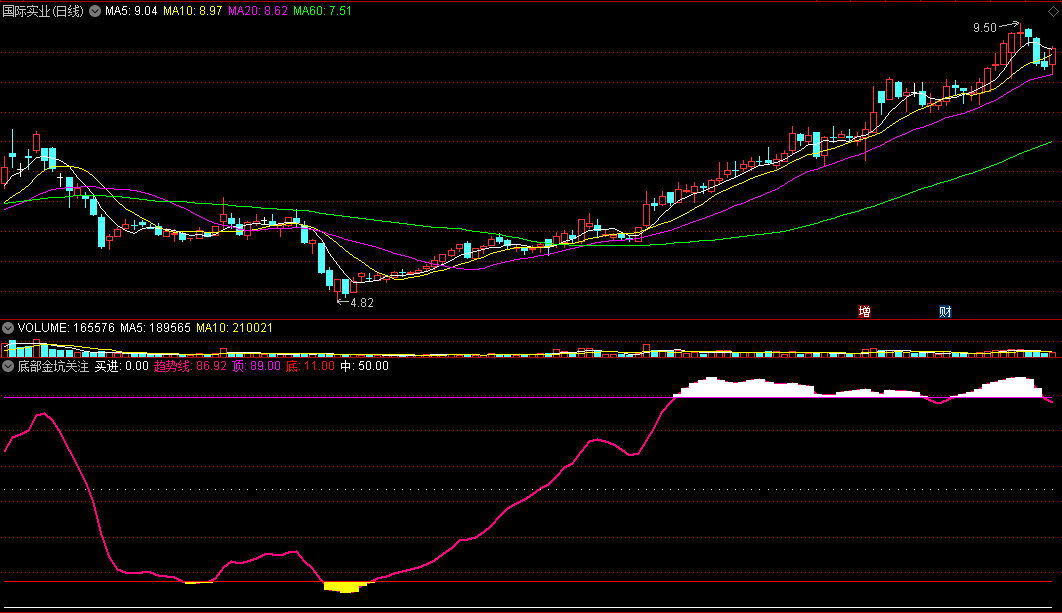This screenshot has height=613, width=1062.
Task: Click the VOLUME: 165576 label
Action: pos(66,328)
